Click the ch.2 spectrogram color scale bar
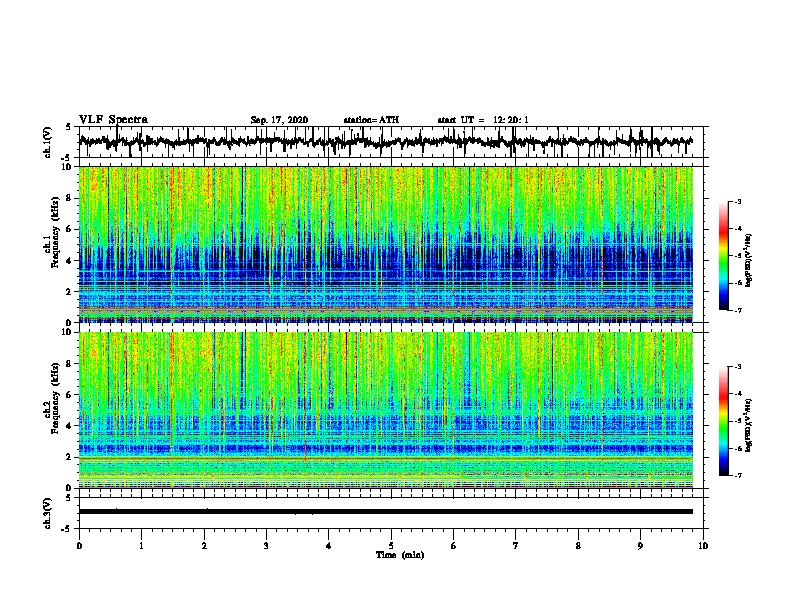792x612 pixels. (x=724, y=421)
